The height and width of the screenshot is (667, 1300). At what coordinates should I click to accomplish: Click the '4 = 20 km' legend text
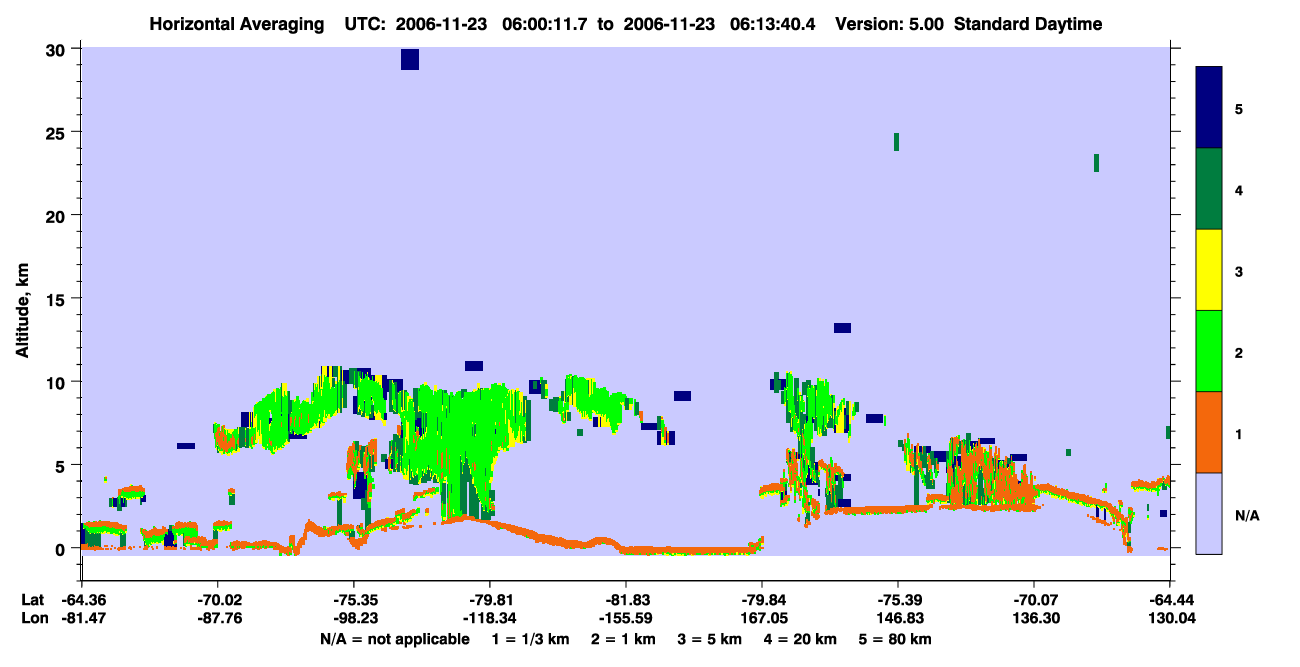[x=802, y=639]
